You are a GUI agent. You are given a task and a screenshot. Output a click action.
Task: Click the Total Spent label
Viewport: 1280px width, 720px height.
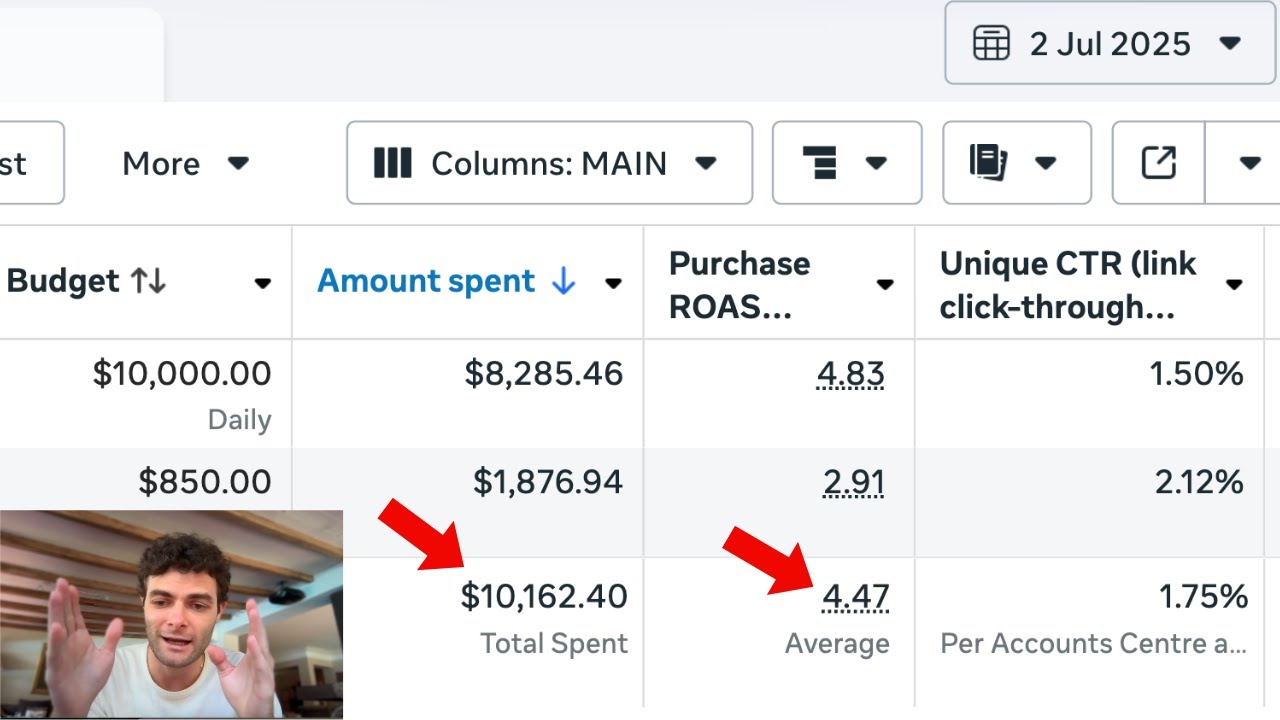554,644
